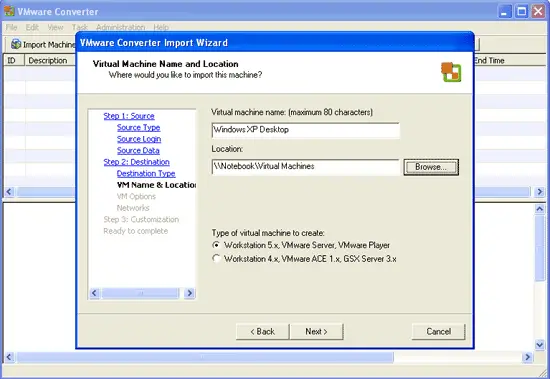
Task: Click the Description column header
Action: (50, 60)
